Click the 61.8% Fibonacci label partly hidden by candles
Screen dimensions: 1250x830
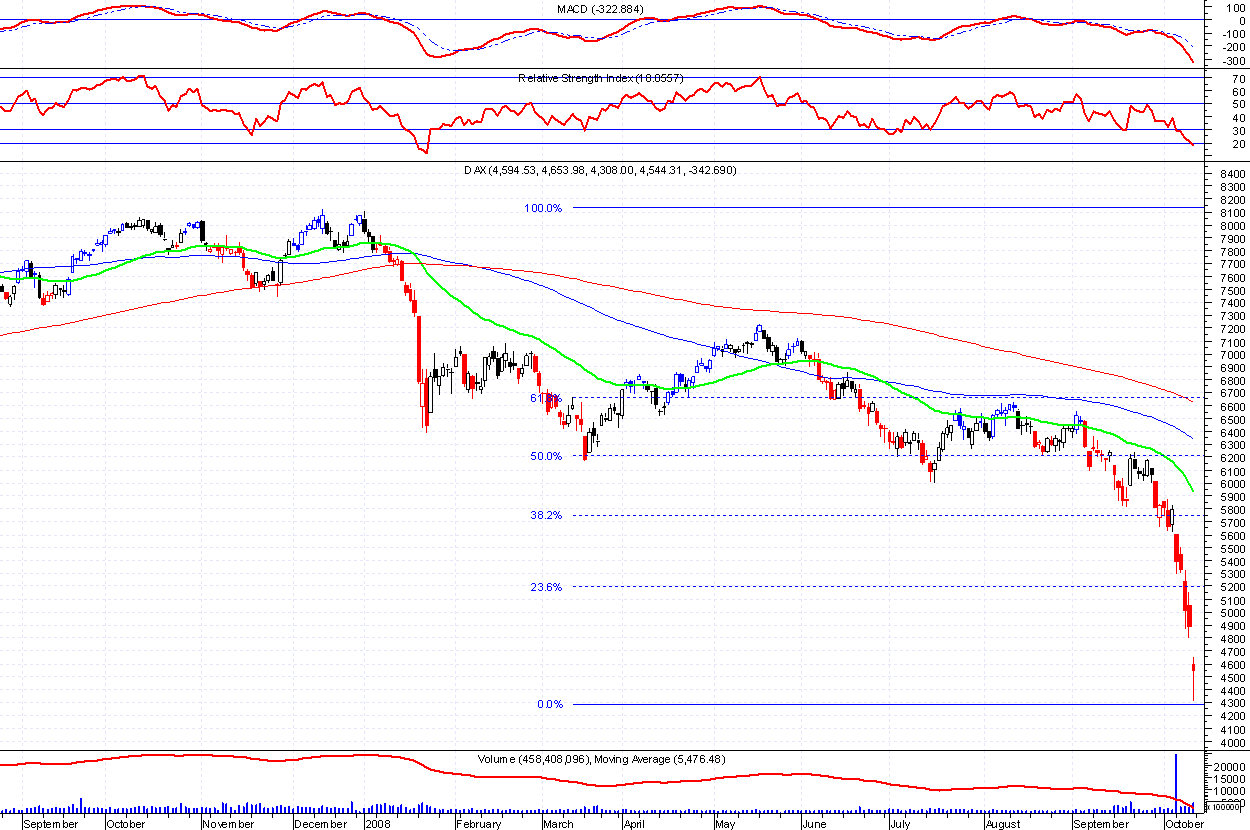coord(546,398)
